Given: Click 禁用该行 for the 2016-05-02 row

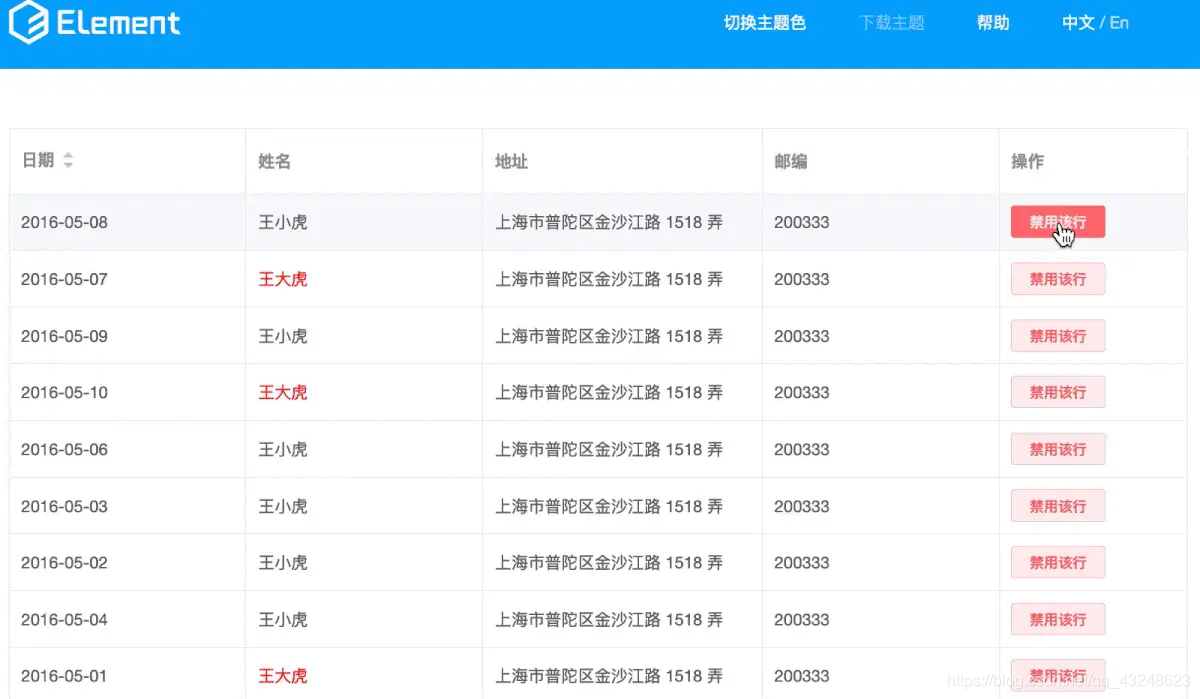Looking at the screenshot, I should point(1057,562).
